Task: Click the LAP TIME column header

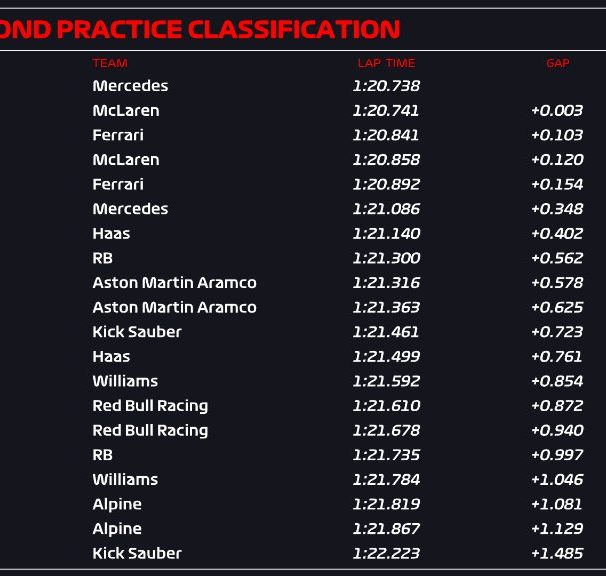Action: (x=386, y=63)
